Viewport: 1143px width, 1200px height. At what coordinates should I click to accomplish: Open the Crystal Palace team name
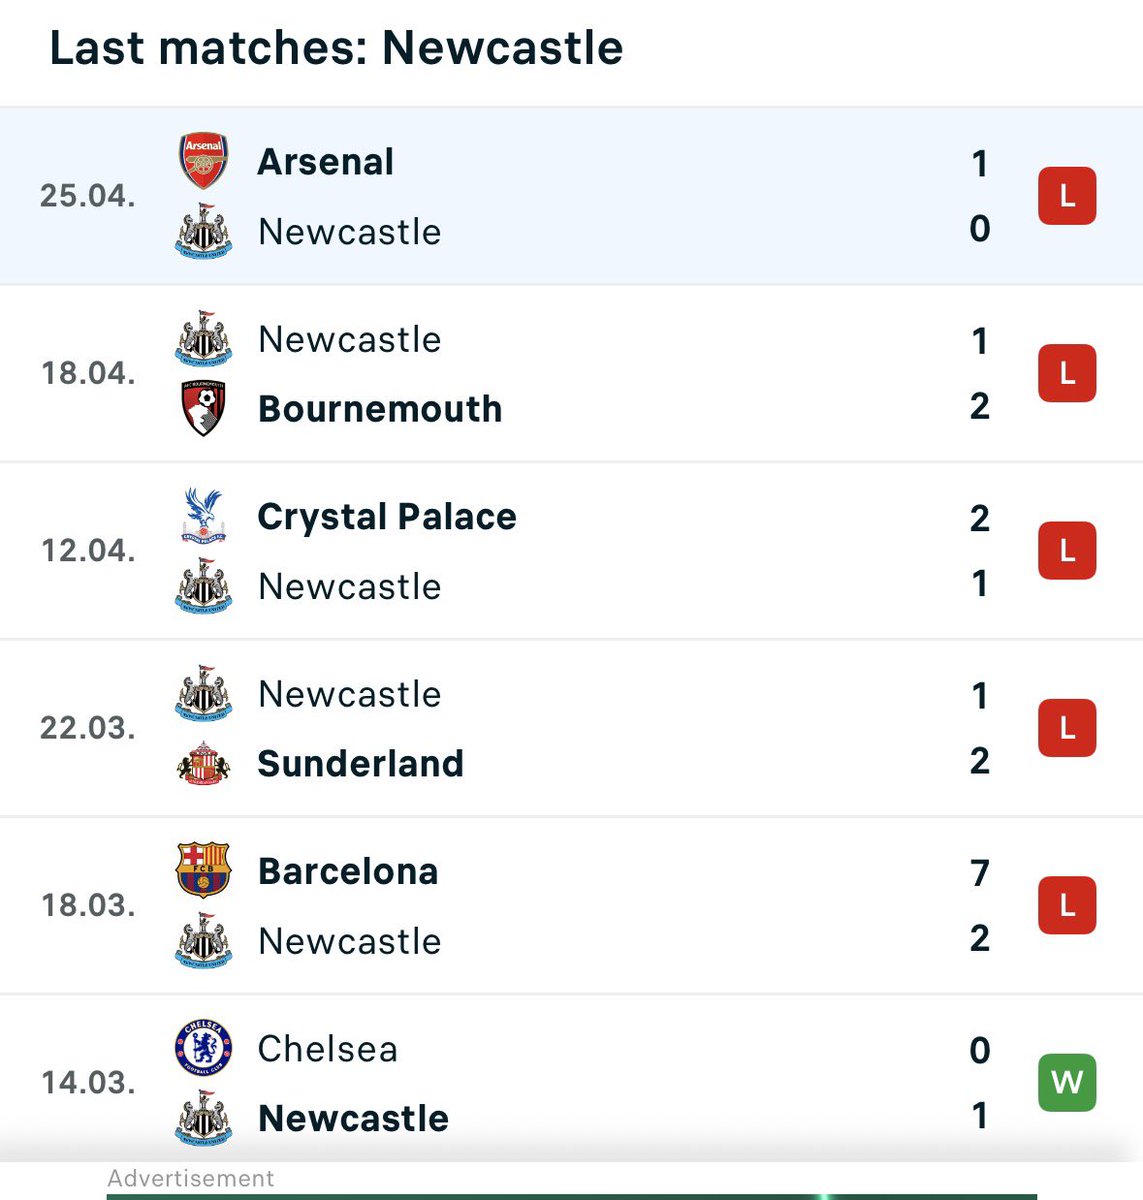387,517
